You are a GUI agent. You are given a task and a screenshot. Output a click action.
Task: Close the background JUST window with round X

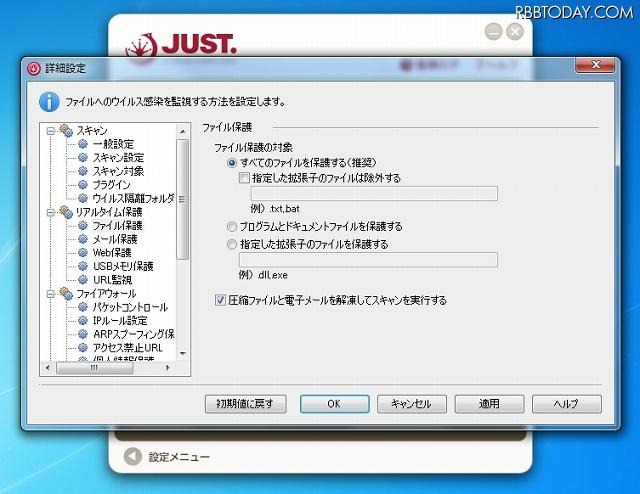click(x=515, y=31)
